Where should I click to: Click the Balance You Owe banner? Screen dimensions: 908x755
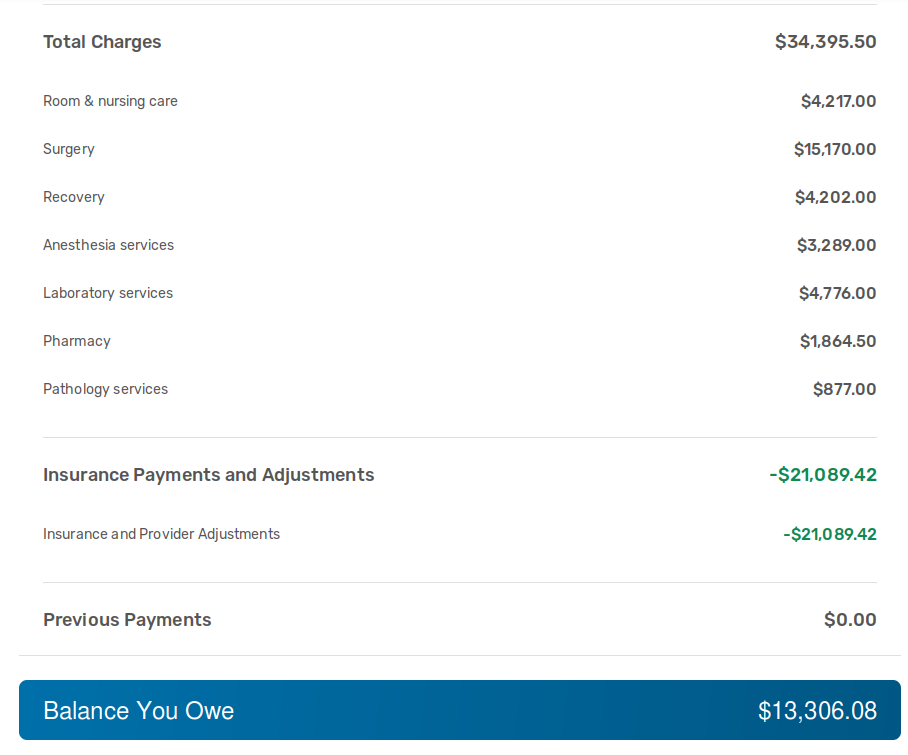click(x=460, y=710)
